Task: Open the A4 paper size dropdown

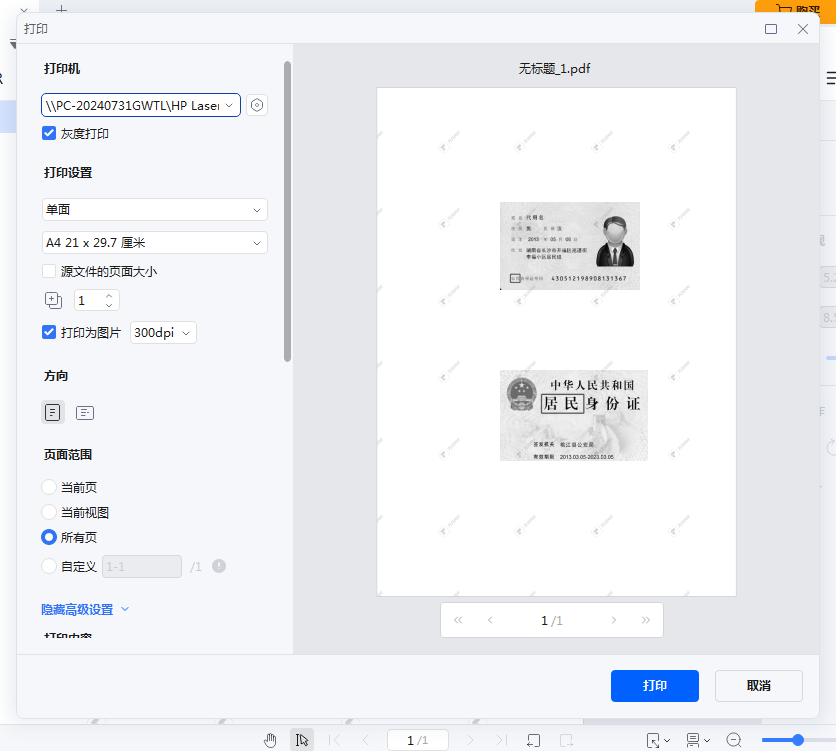Action: pyautogui.click(x=154, y=242)
